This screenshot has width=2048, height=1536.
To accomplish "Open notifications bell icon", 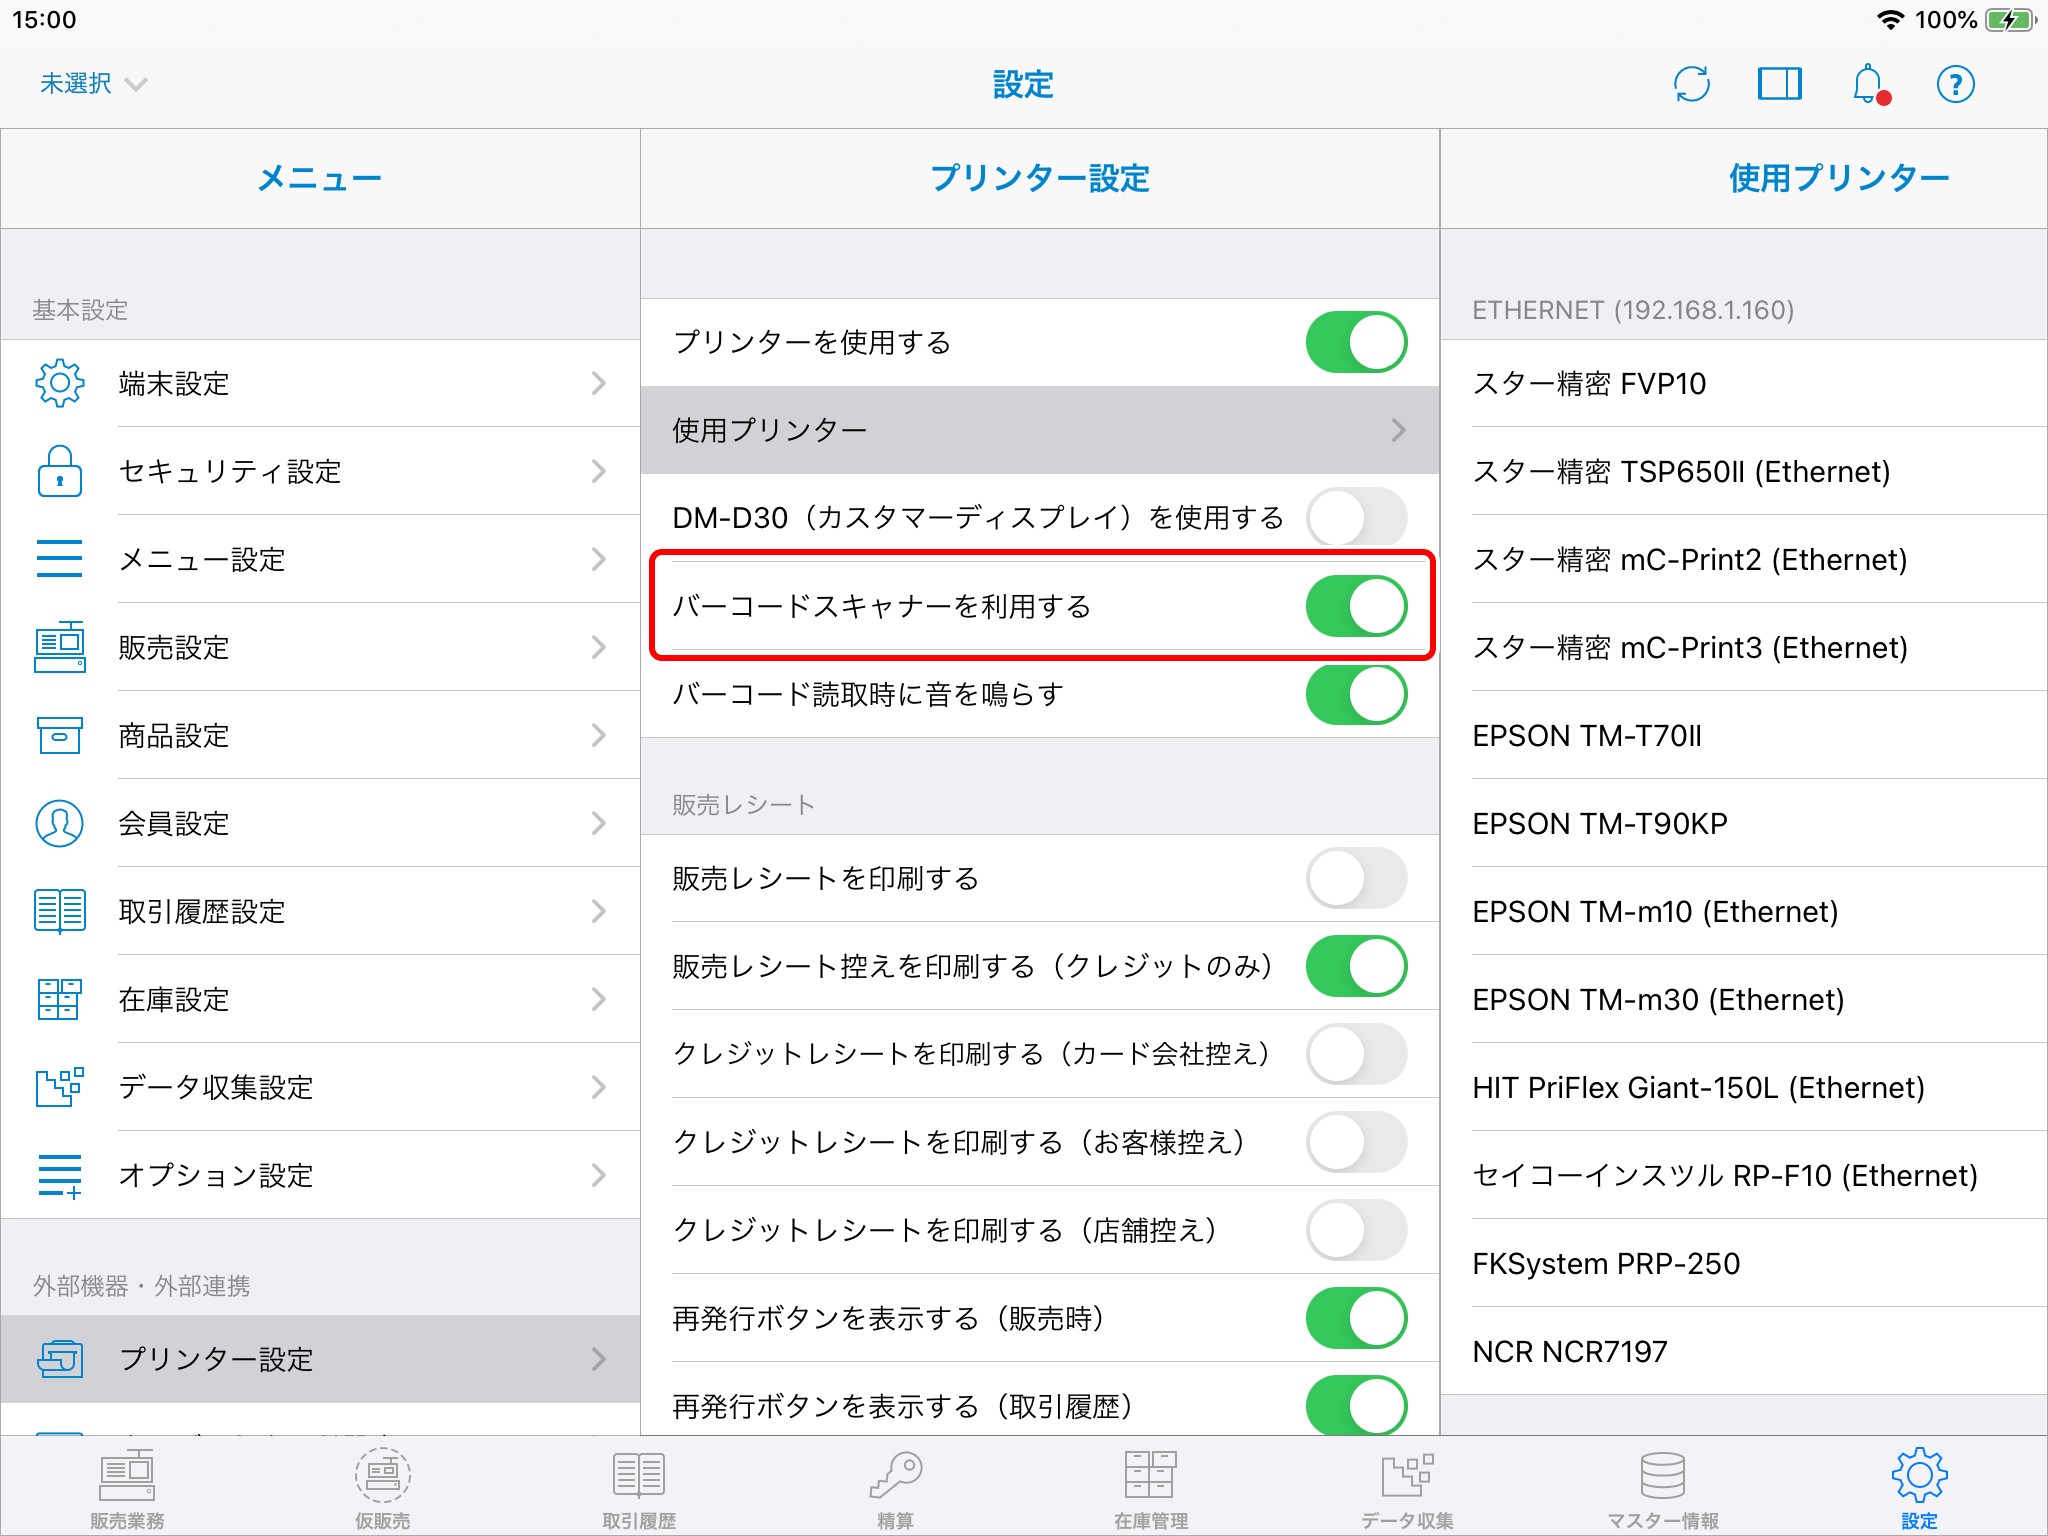I will pos(1869,84).
